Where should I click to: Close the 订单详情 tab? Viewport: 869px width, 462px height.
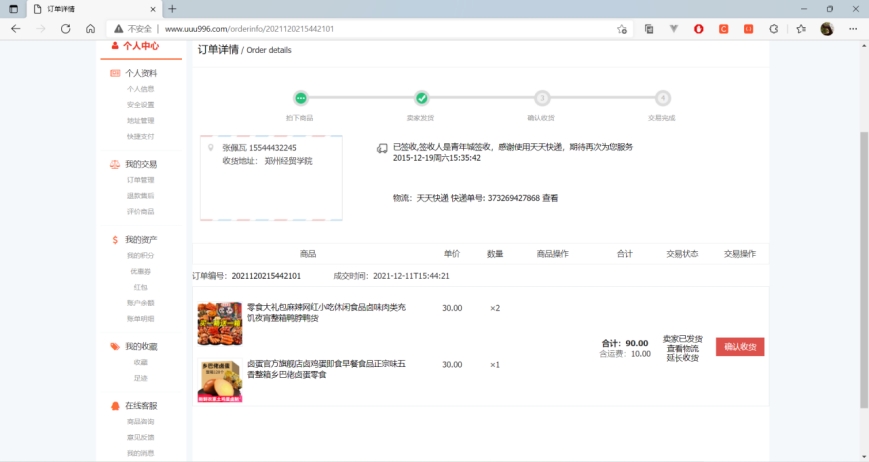pos(153,9)
